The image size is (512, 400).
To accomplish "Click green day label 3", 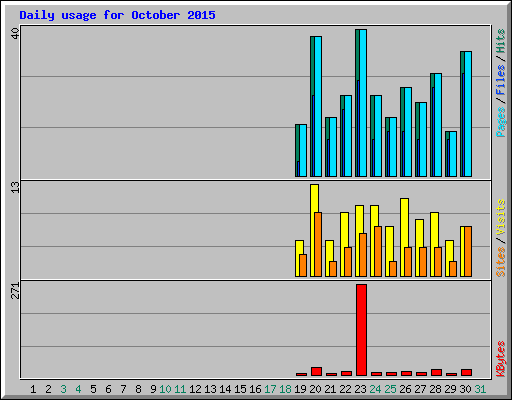I will coord(63,389).
